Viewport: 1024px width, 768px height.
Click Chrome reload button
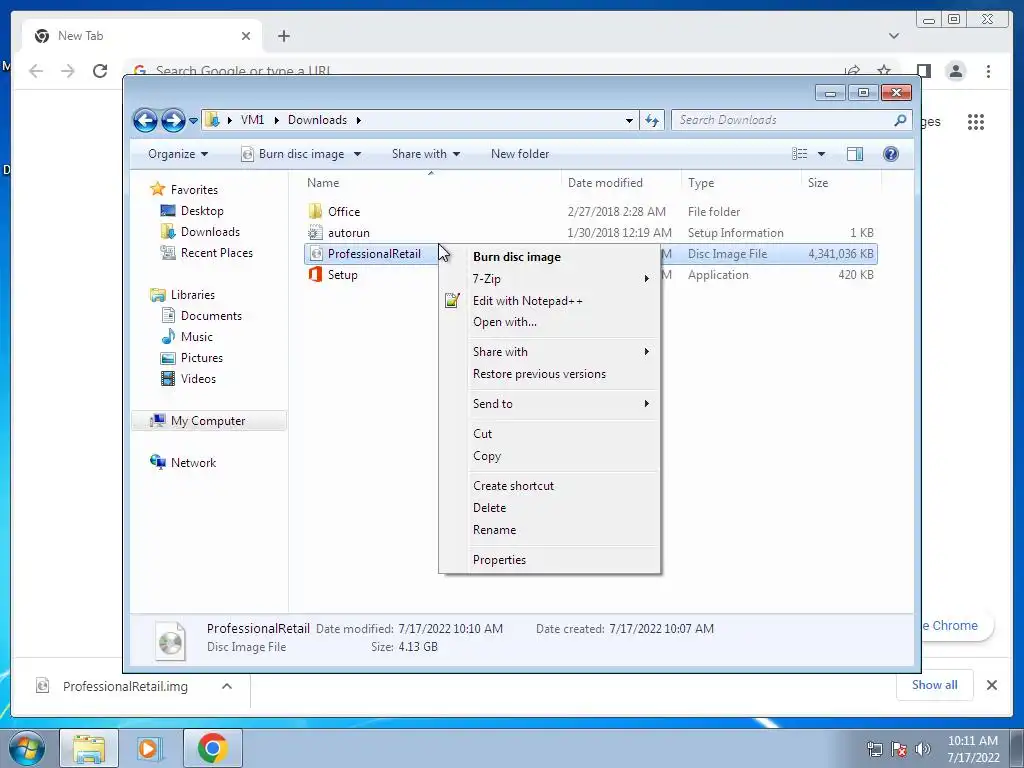pyautogui.click(x=100, y=71)
